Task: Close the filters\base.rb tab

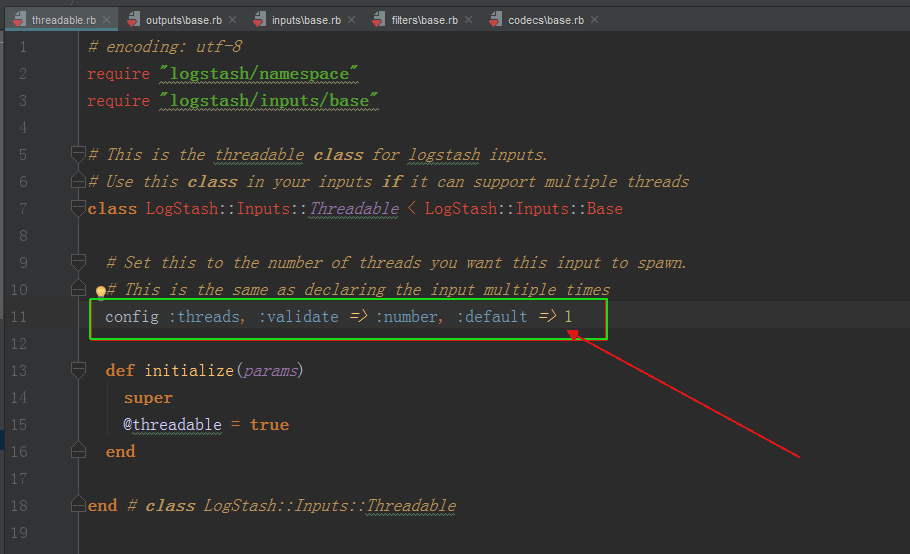Action: click(469, 20)
